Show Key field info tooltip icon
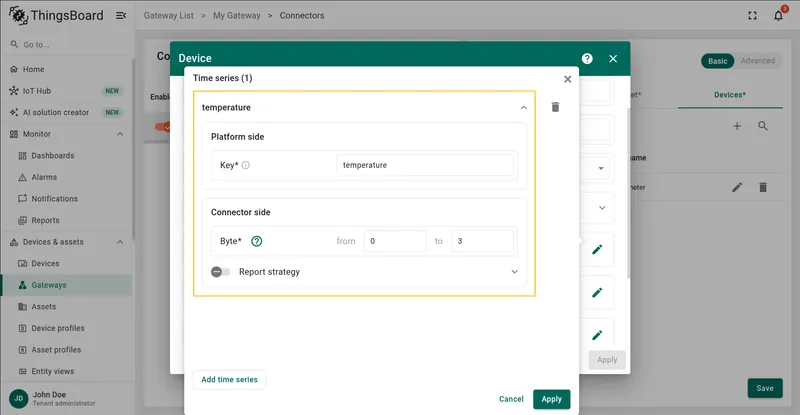800x415 pixels. point(245,165)
